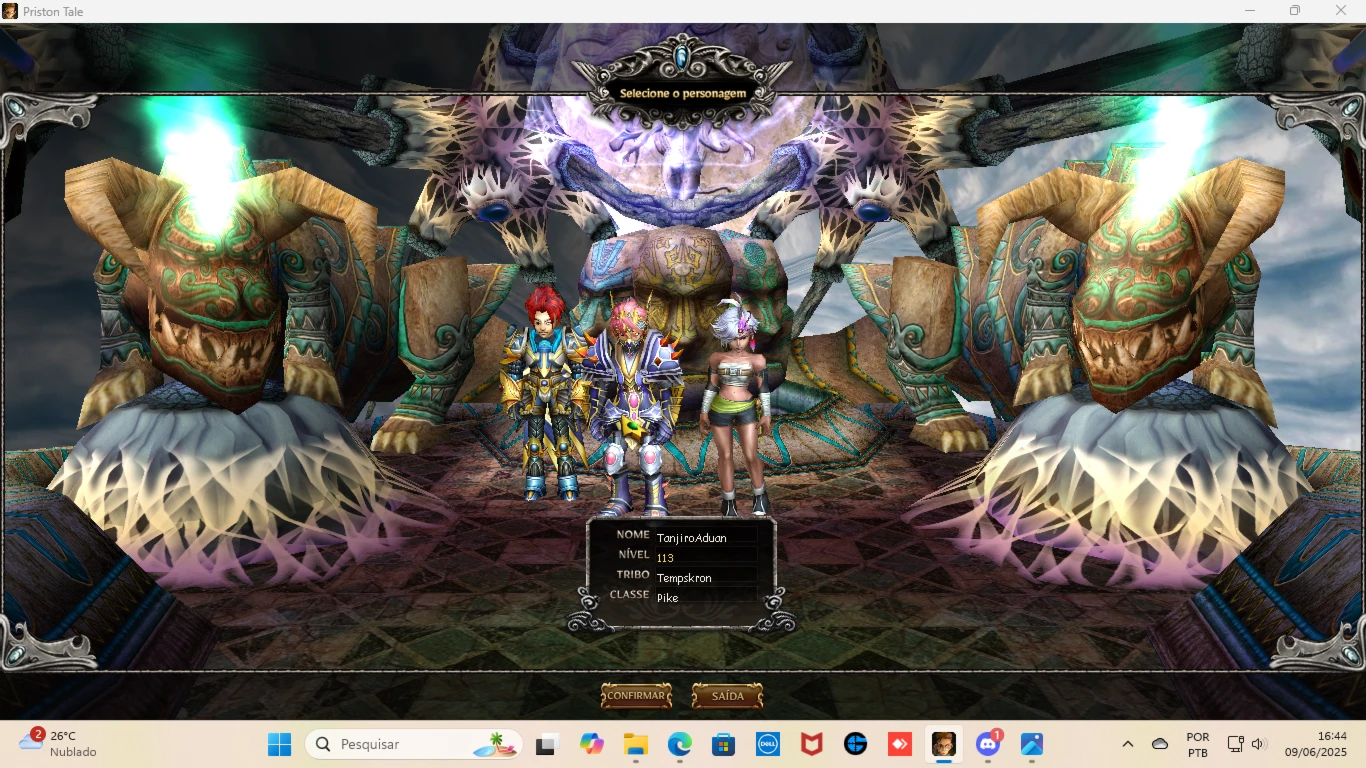Open the Windows Start menu
Image resolution: width=1366 pixels, height=768 pixels.
pyautogui.click(x=280, y=744)
